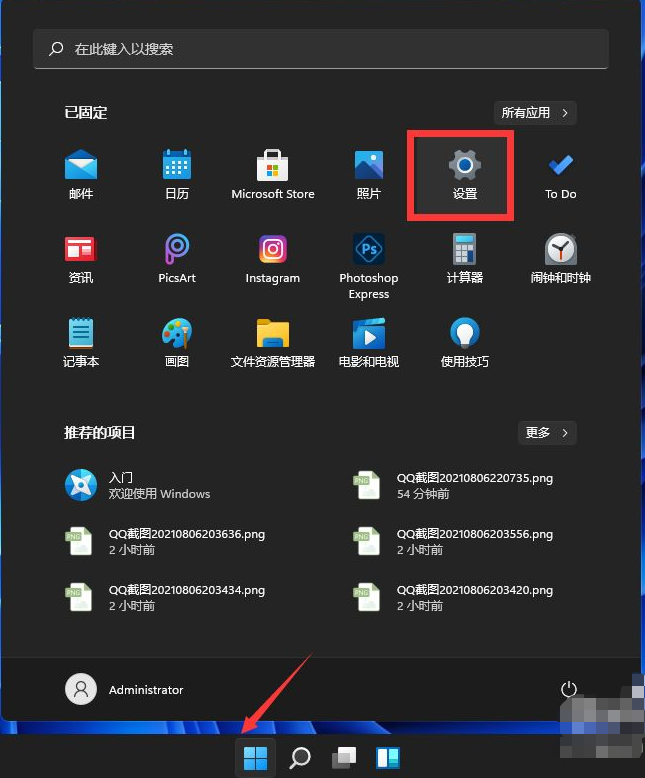The width and height of the screenshot is (645, 778).
Task: Open the 使用技巧 Tips app
Action: click(464, 343)
